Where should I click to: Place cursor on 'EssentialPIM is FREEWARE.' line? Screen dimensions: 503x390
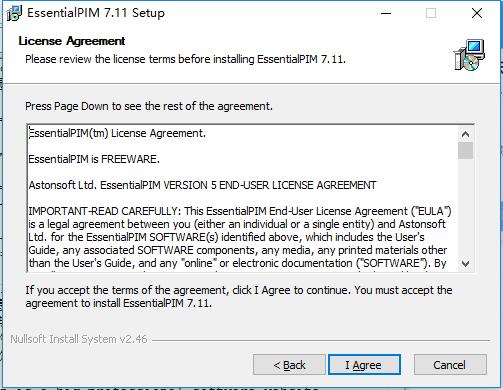(x=94, y=159)
